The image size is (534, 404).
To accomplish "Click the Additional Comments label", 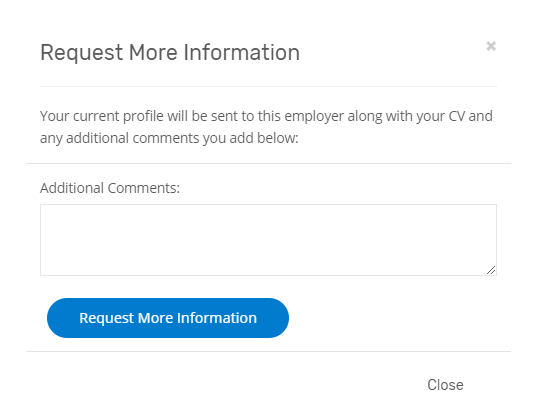I will pyautogui.click(x=110, y=188).
